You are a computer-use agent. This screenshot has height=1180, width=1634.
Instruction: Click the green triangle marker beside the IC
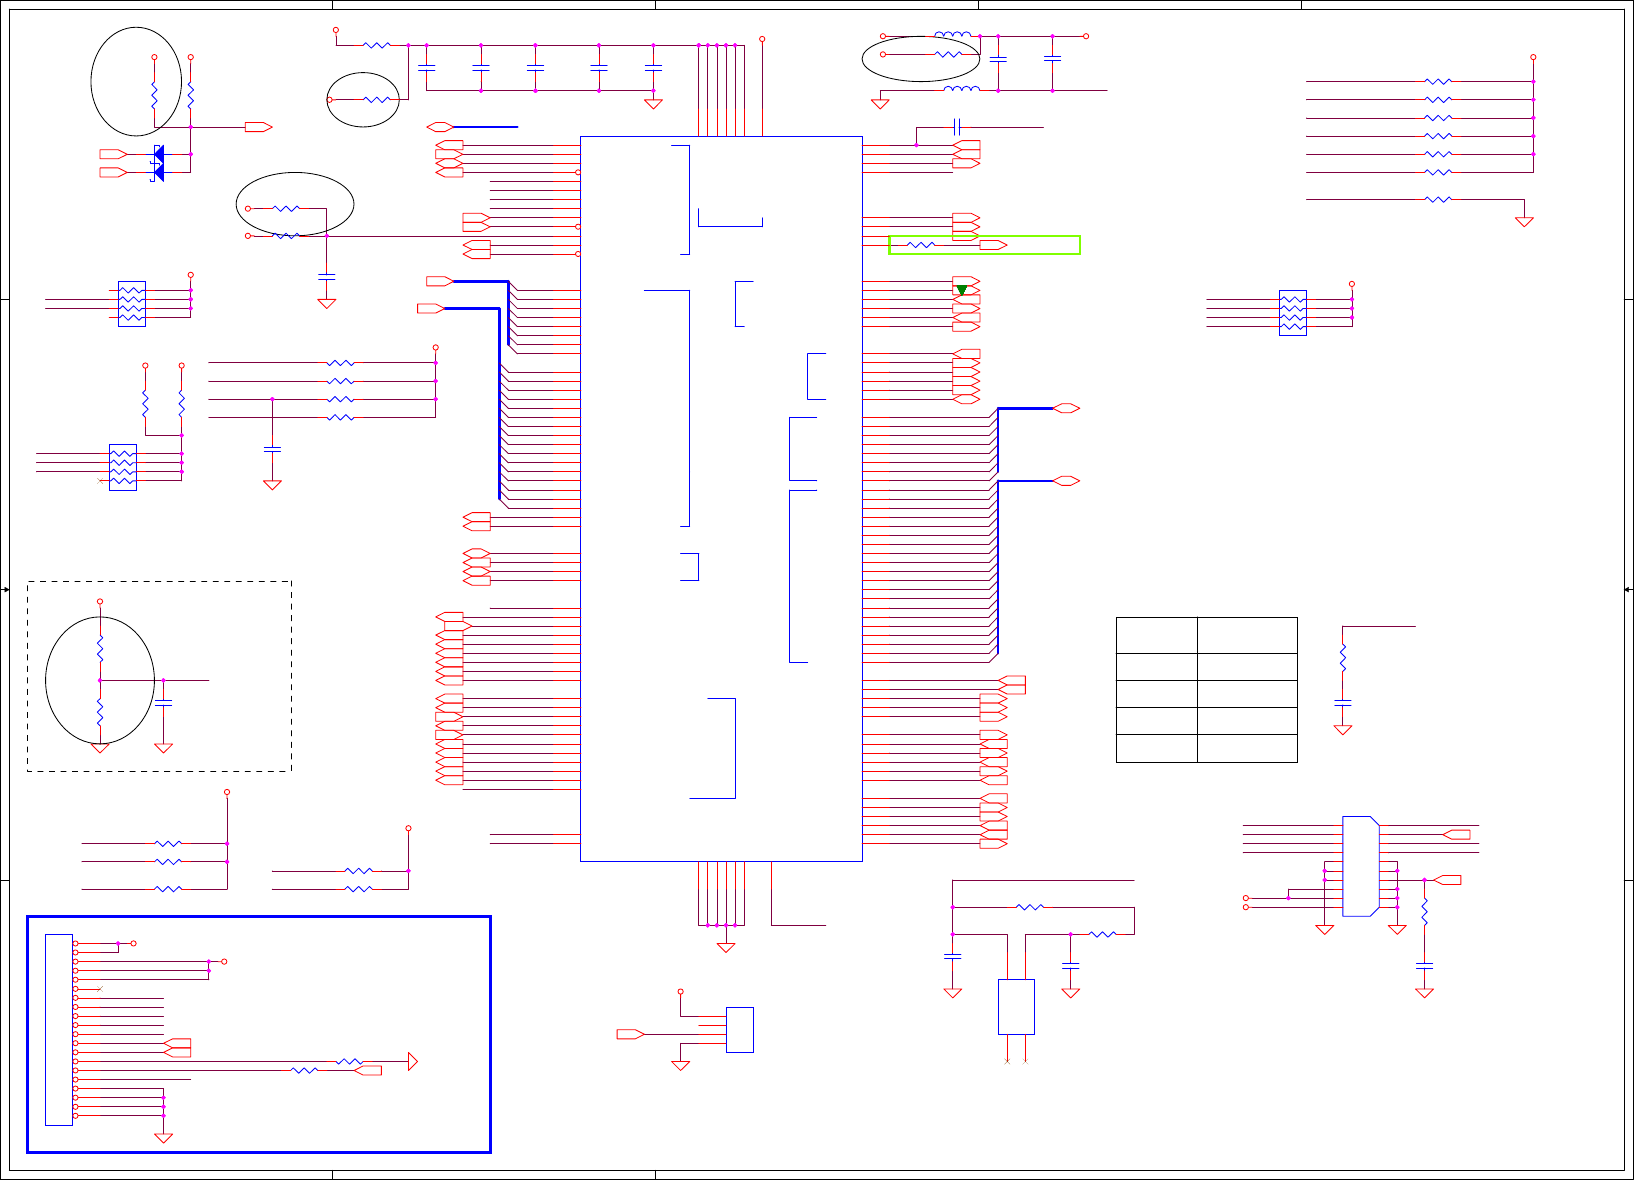962,290
